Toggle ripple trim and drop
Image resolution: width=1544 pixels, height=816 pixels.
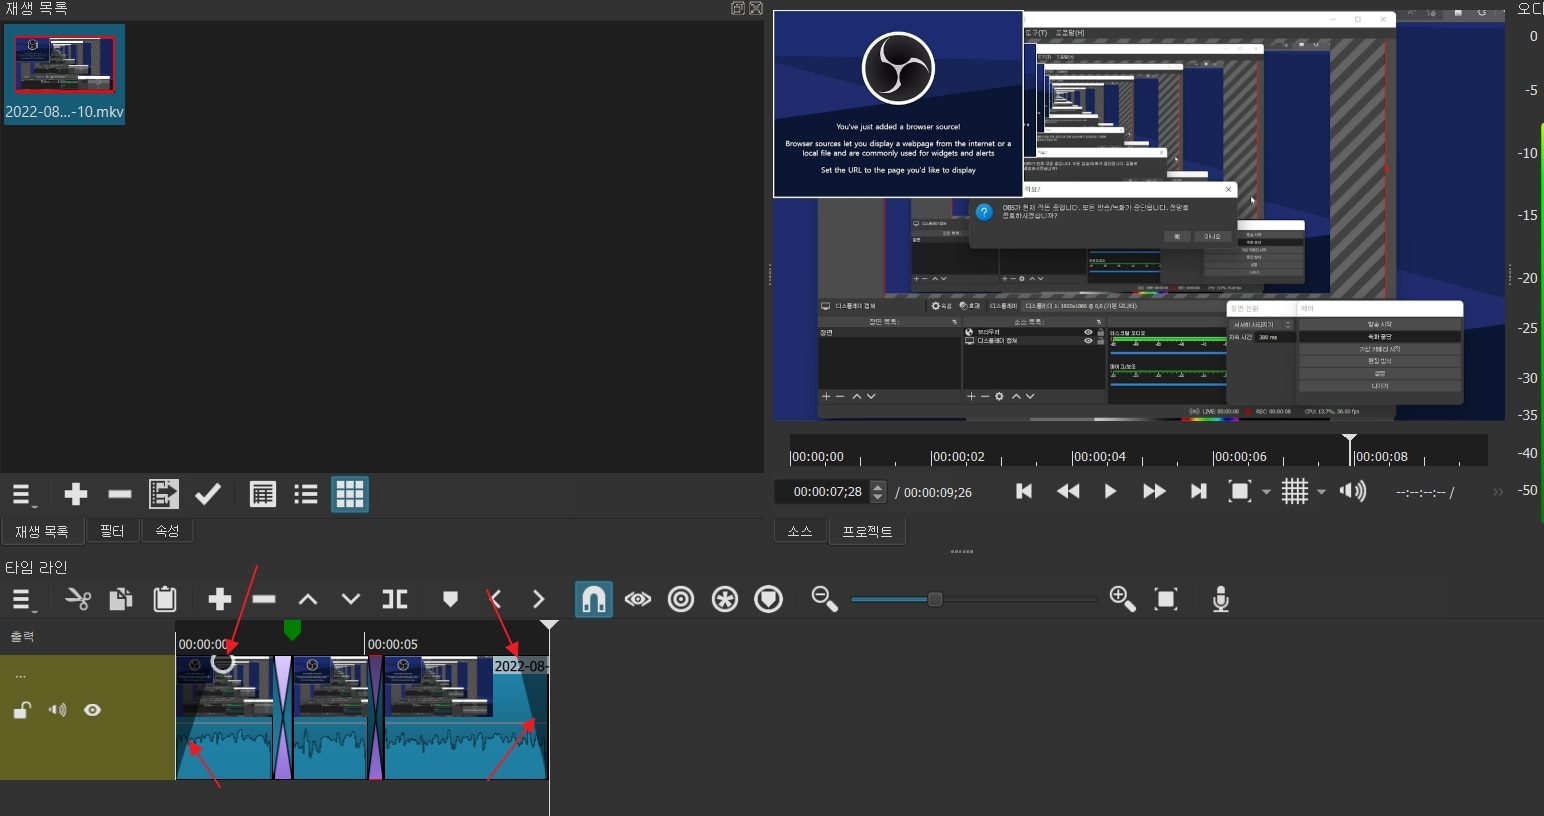[681, 599]
